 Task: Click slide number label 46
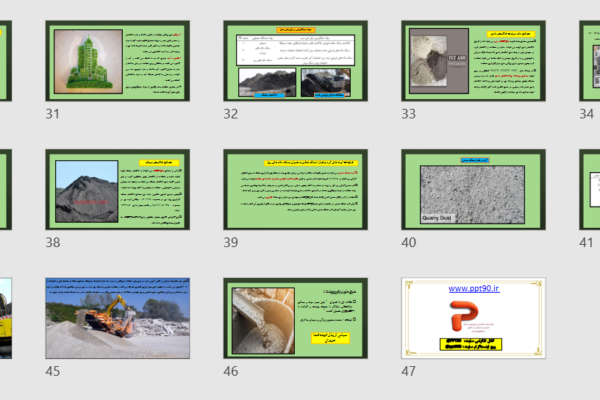click(x=231, y=371)
